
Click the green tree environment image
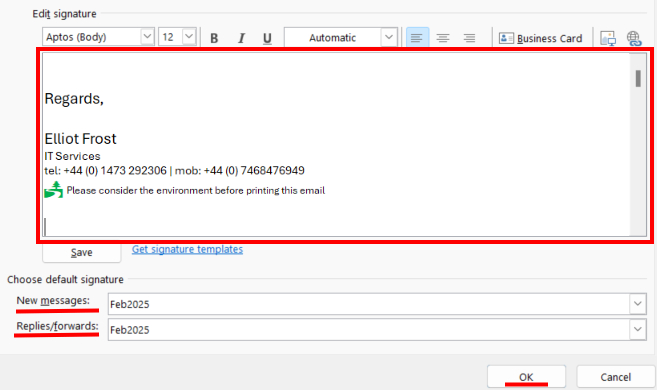point(54,190)
